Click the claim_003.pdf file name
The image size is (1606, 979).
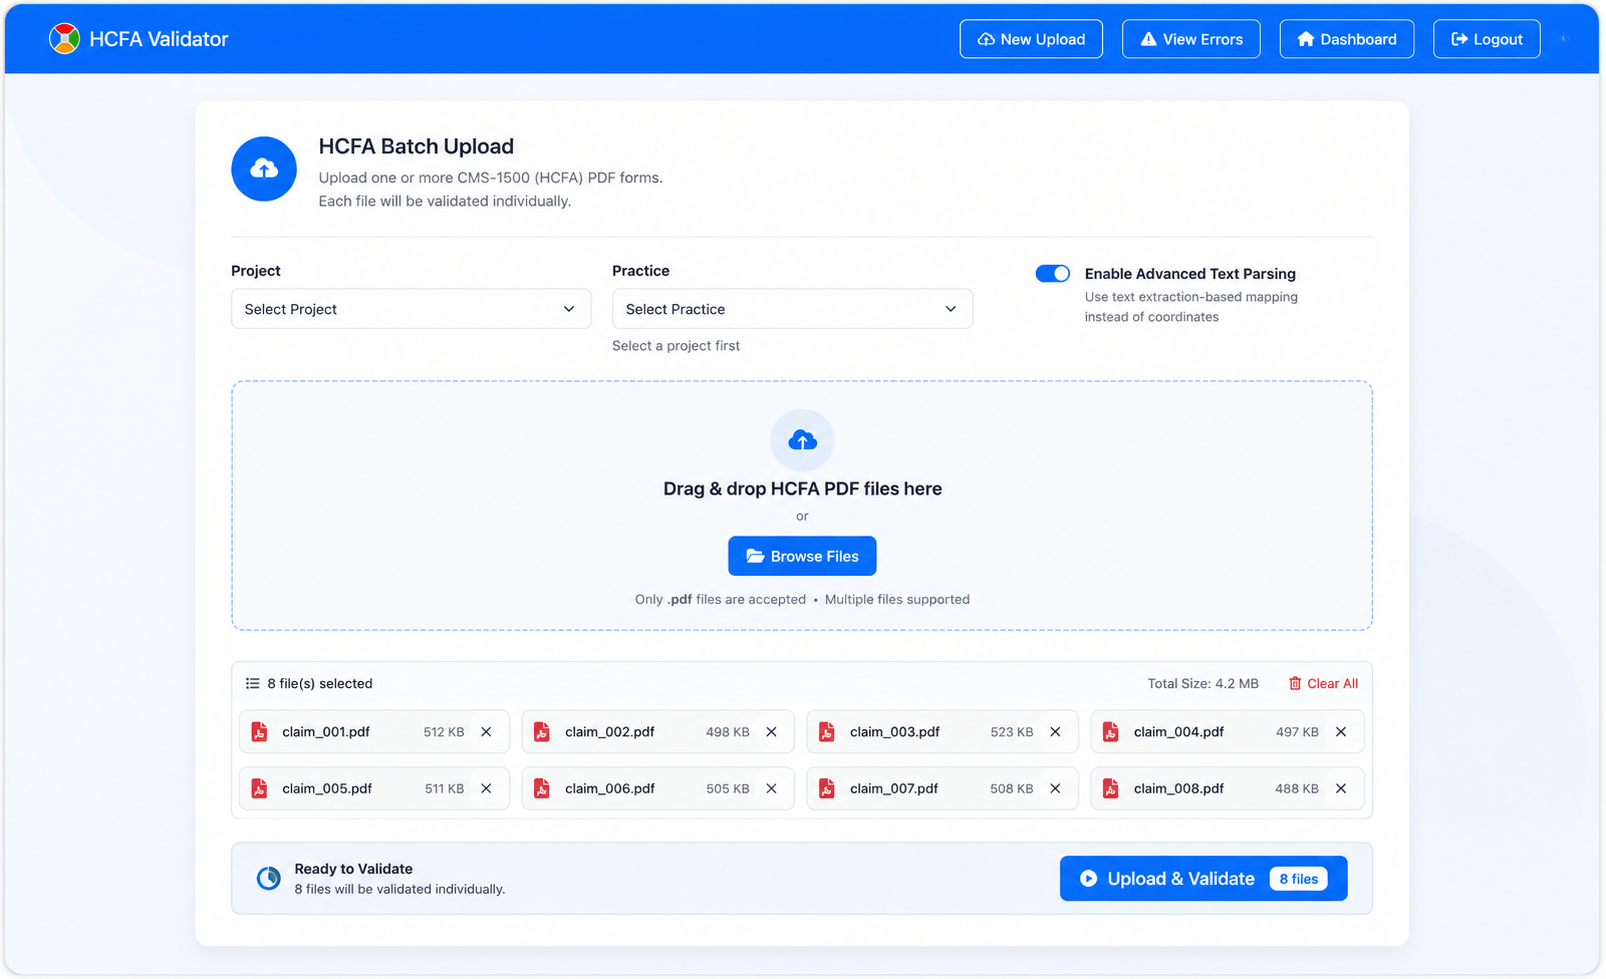pos(895,732)
